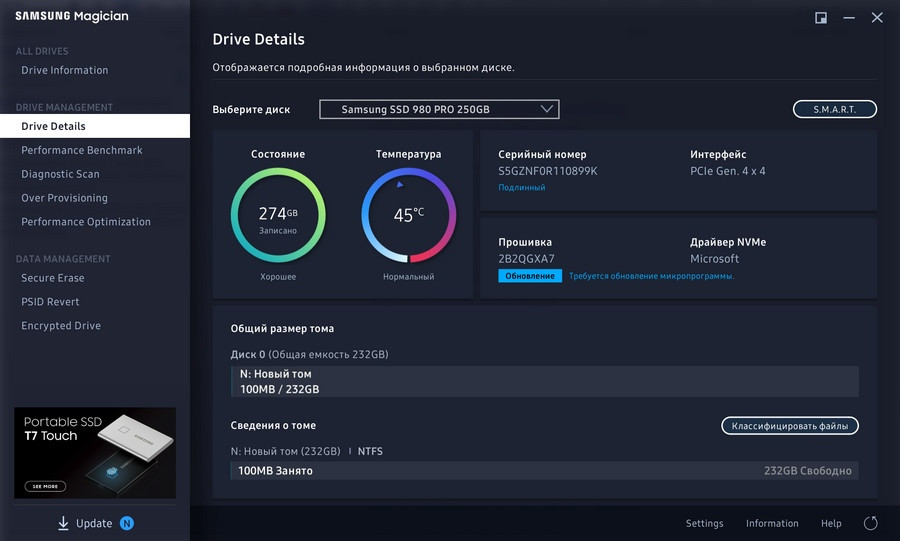900x541 pixels.
Task: Click firmware version 2B2QGXA7
Action: click(526, 259)
